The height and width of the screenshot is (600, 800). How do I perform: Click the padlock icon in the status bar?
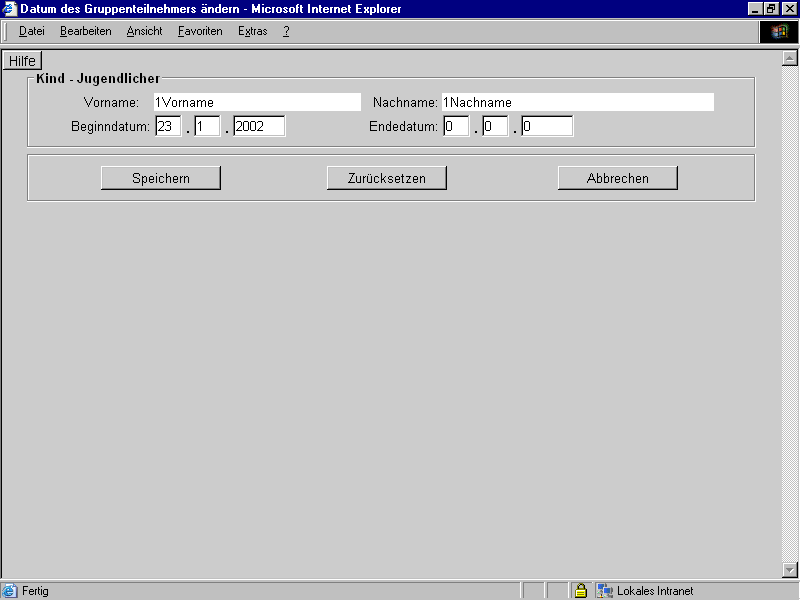pos(581,590)
